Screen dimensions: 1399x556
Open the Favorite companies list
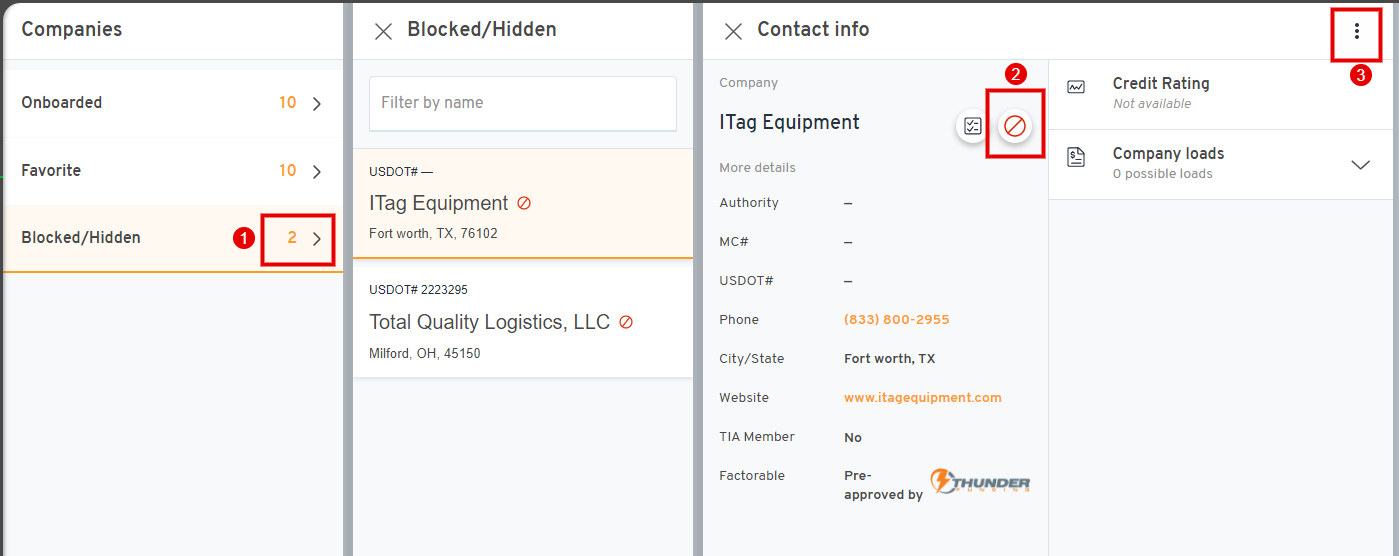pyautogui.click(x=172, y=171)
